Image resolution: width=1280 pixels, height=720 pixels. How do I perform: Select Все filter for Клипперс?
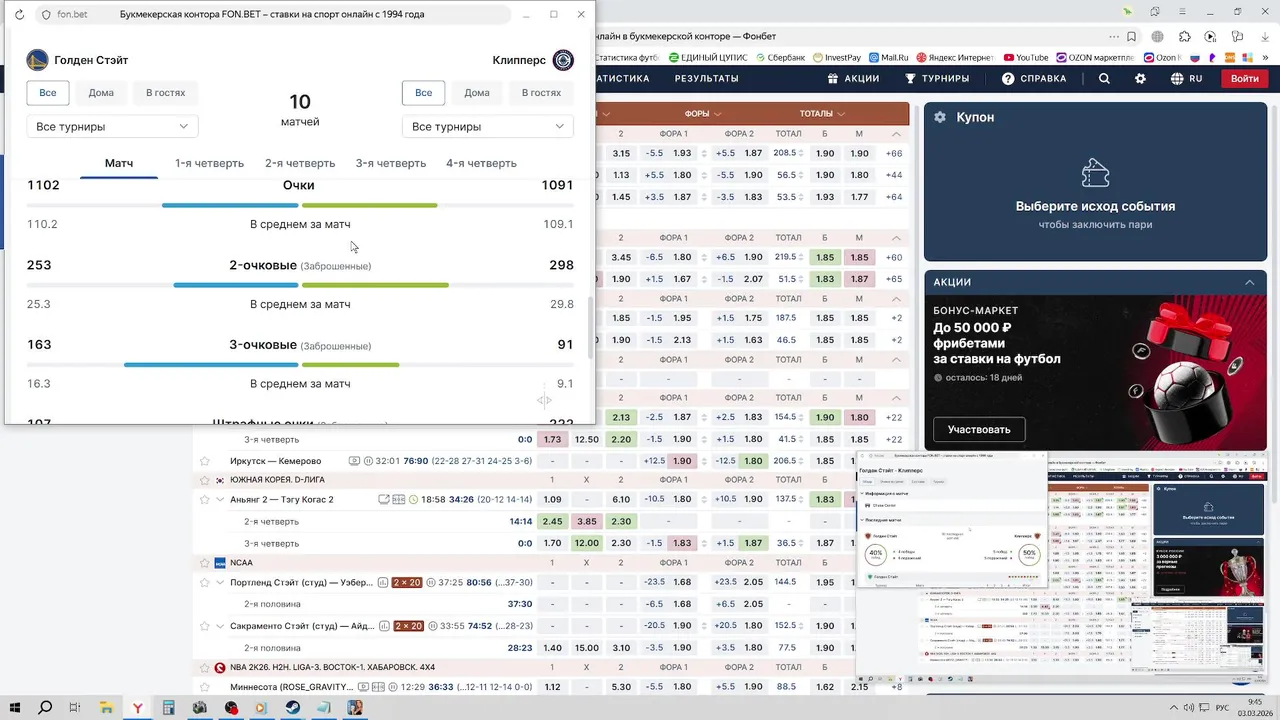click(424, 93)
